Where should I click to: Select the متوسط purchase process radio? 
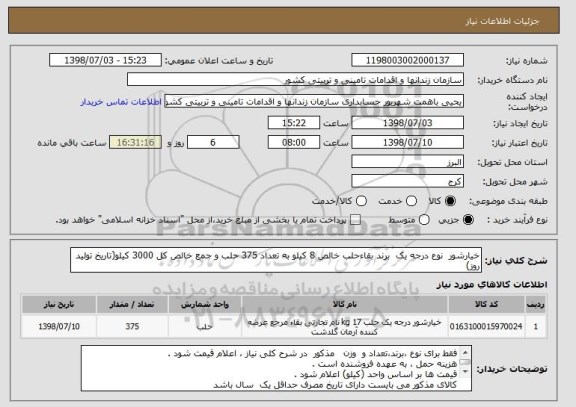tap(424, 220)
